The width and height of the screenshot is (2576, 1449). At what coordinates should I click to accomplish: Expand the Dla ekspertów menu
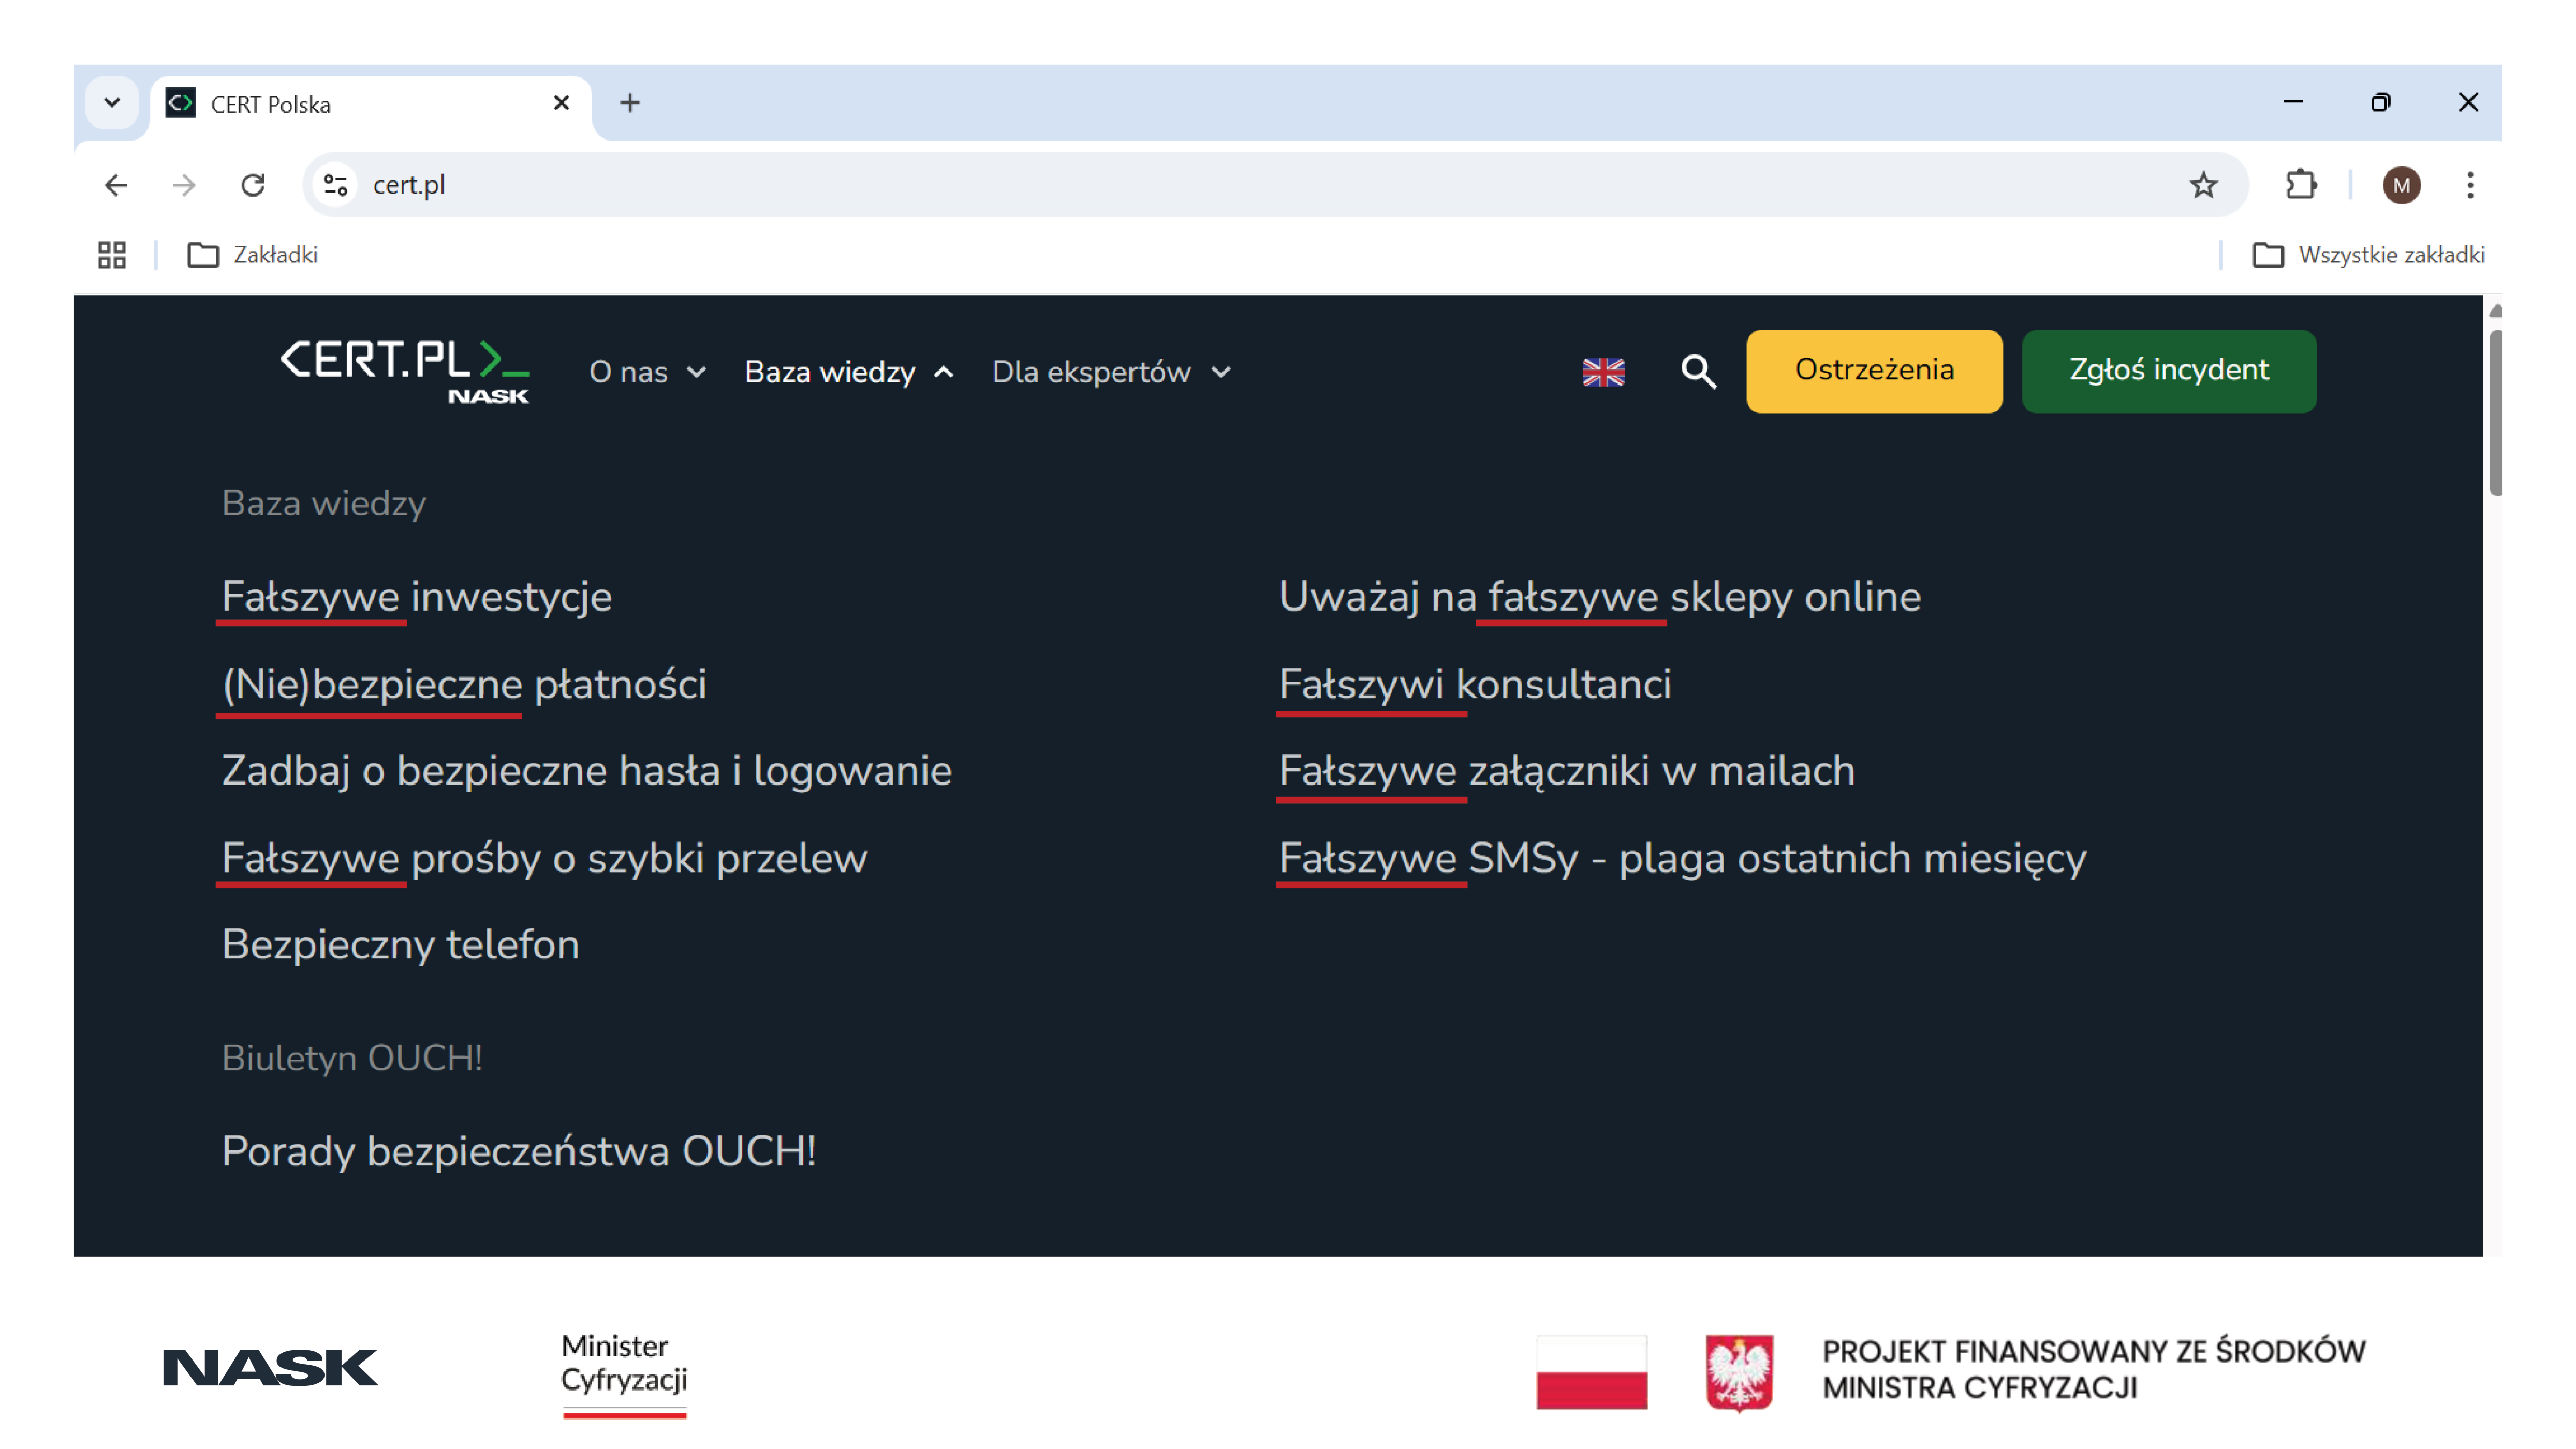pyautogui.click(x=1111, y=372)
